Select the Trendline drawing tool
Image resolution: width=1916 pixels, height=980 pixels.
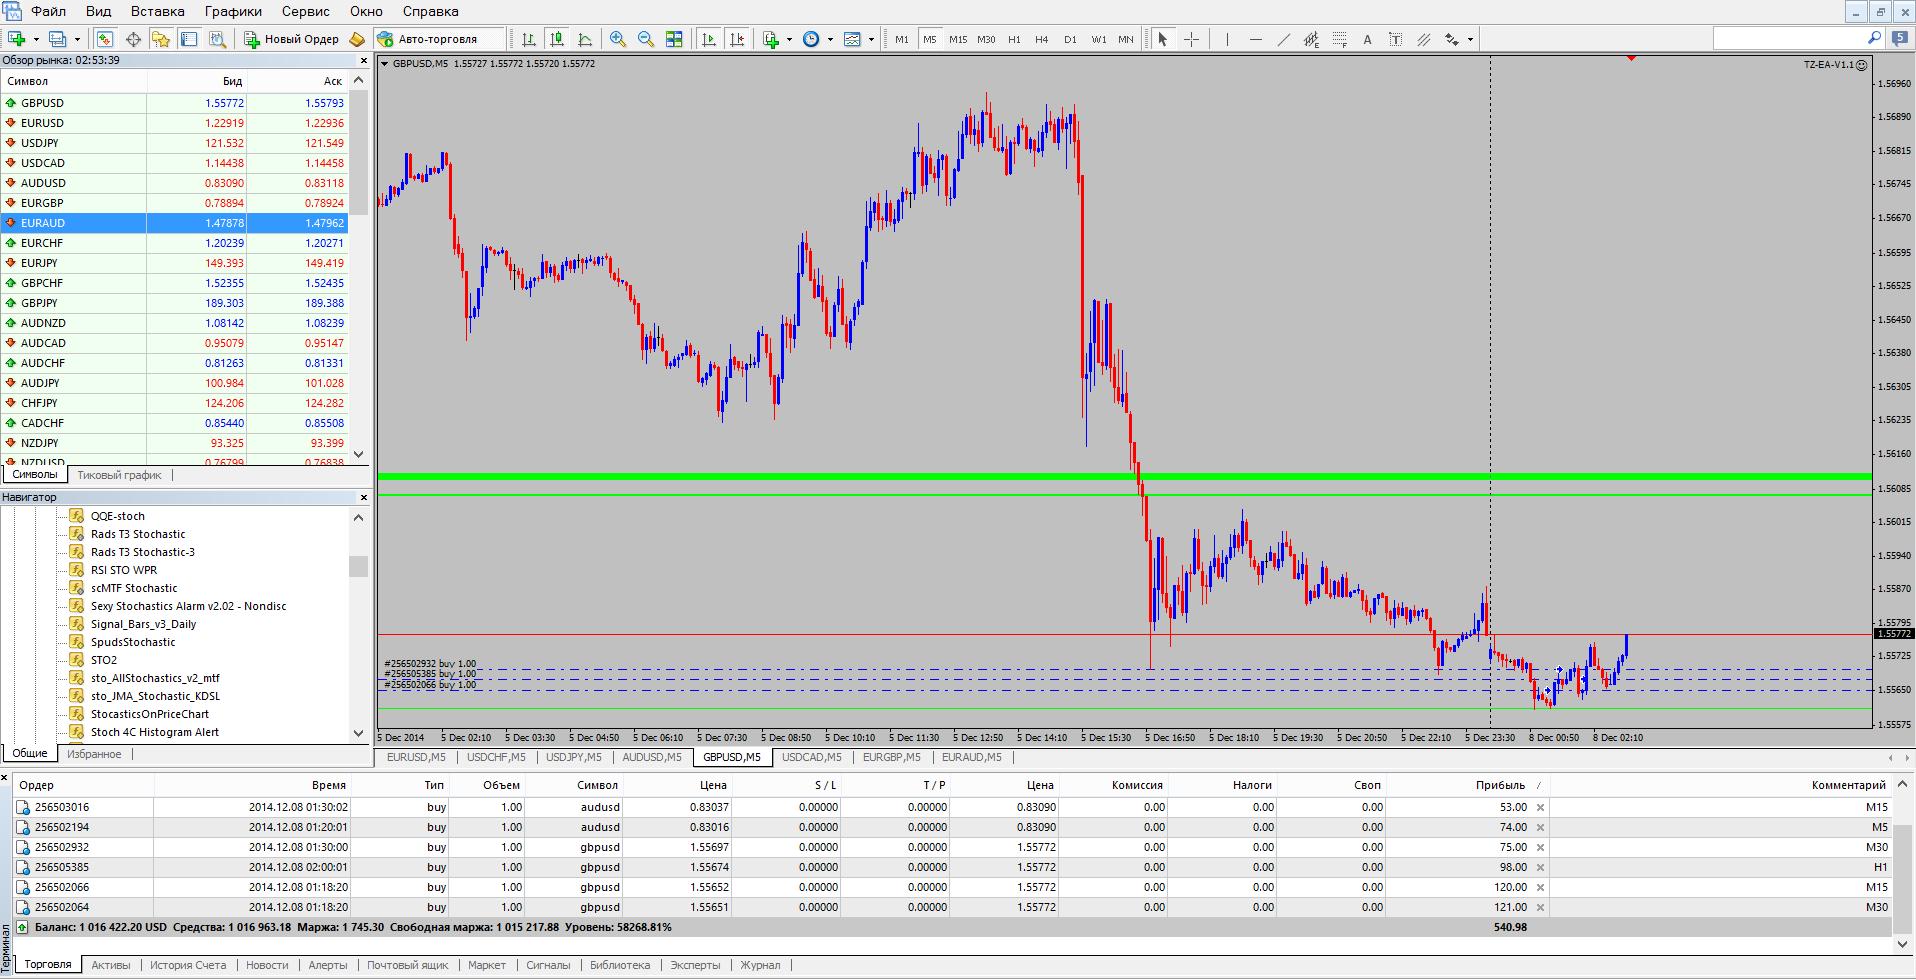point(1284,39)
